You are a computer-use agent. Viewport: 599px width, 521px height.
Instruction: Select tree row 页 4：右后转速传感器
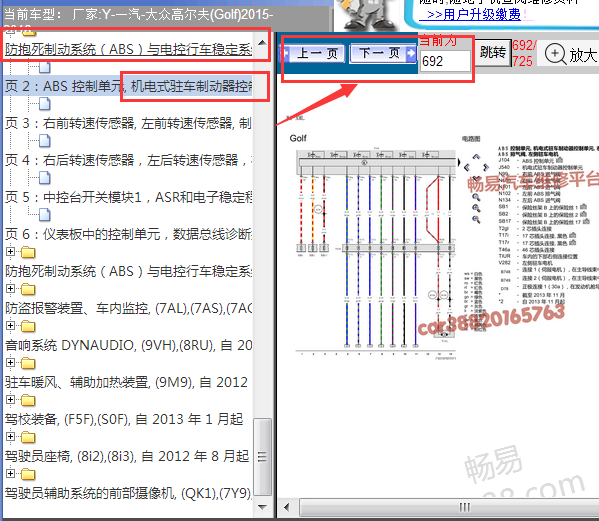click(128, 160)
